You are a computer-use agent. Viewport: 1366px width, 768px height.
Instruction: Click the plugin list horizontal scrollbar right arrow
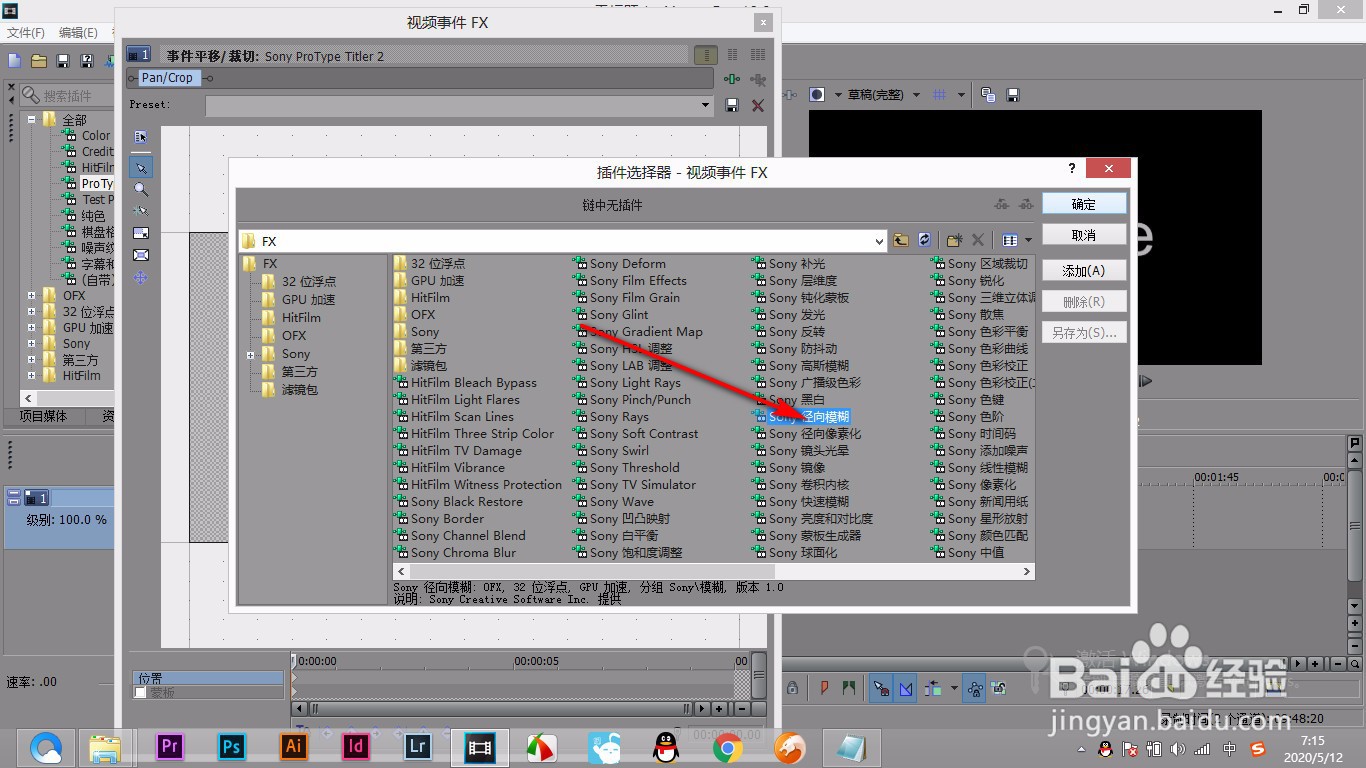pyautogui.click(x=1026, y=571)
